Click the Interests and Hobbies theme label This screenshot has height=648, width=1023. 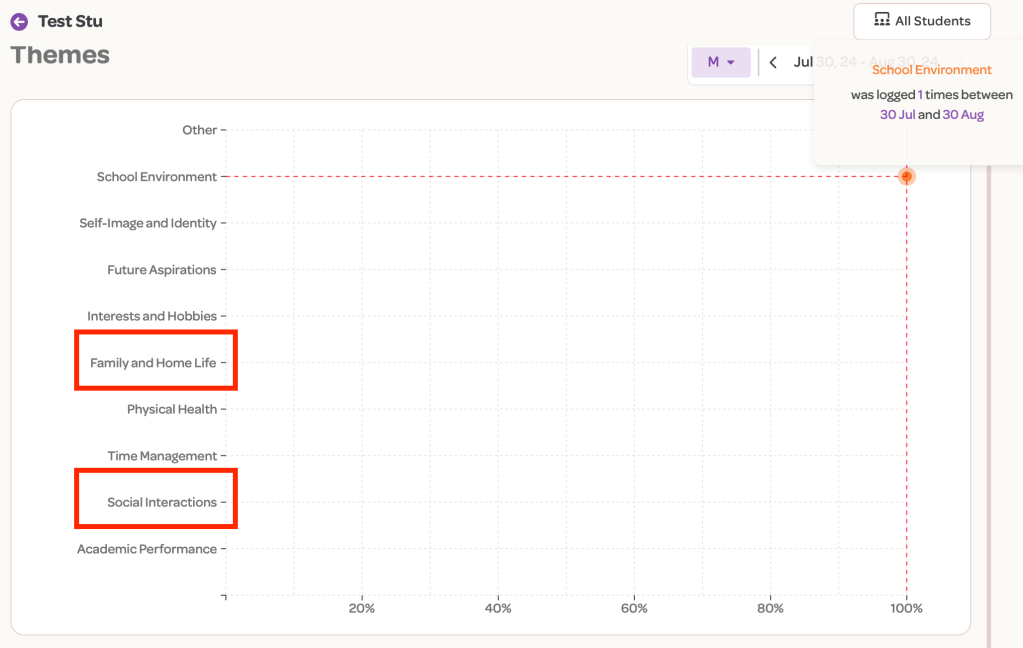point(151,316)
